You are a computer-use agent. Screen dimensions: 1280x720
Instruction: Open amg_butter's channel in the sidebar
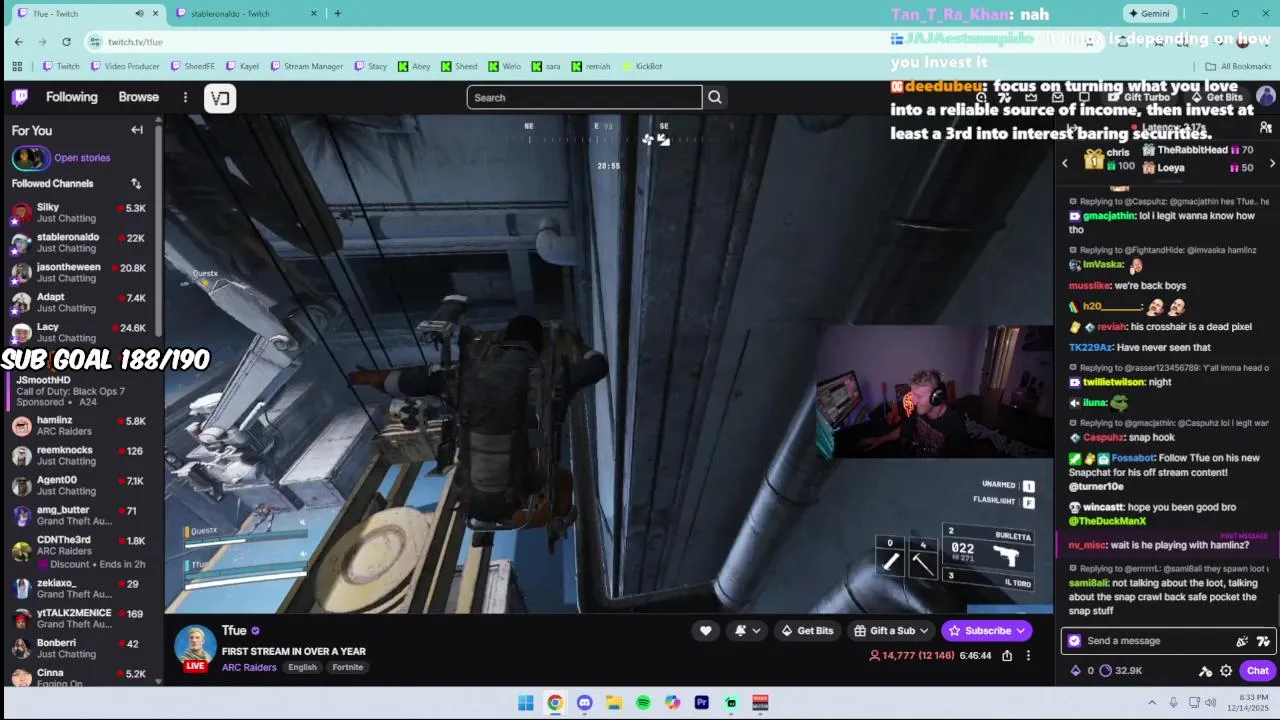click(80, 516)
